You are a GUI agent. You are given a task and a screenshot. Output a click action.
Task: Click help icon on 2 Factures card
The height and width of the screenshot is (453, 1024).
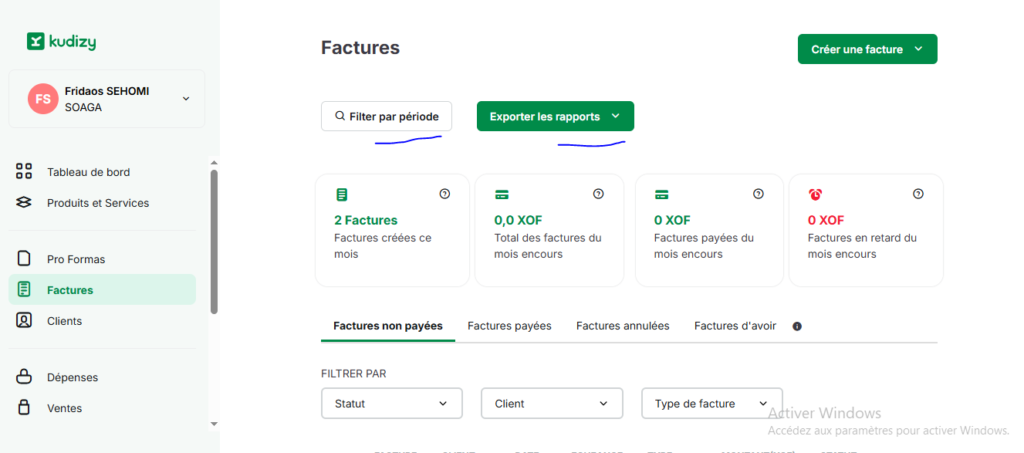[x=445, y=194]
